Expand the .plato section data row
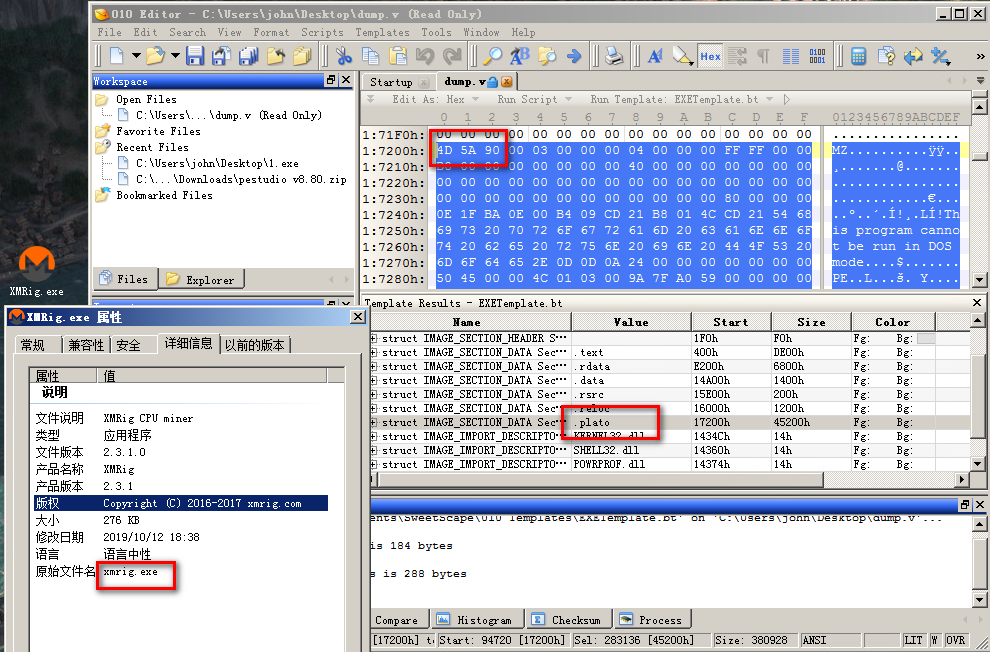This screenshot has height=652, width=990. 374,422
